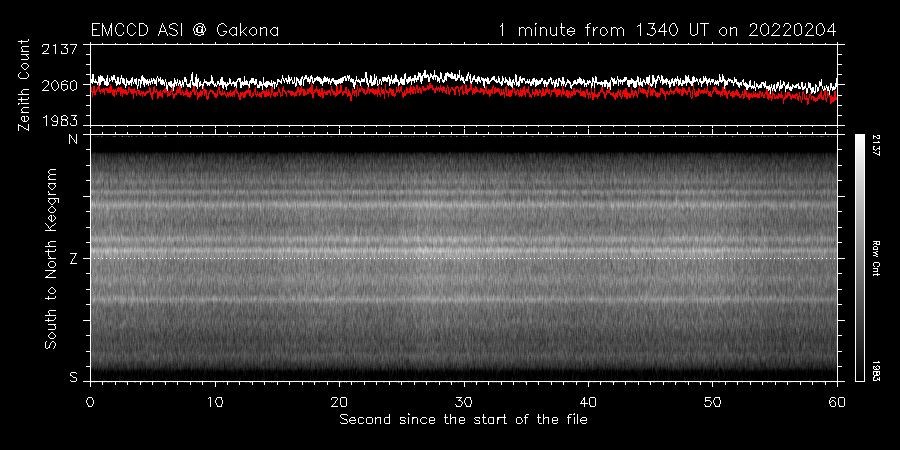The width and height of the screenshot is (900, 450).
Task: Click the 0 tick label on the time axis
Action: [x=90, y=401]
